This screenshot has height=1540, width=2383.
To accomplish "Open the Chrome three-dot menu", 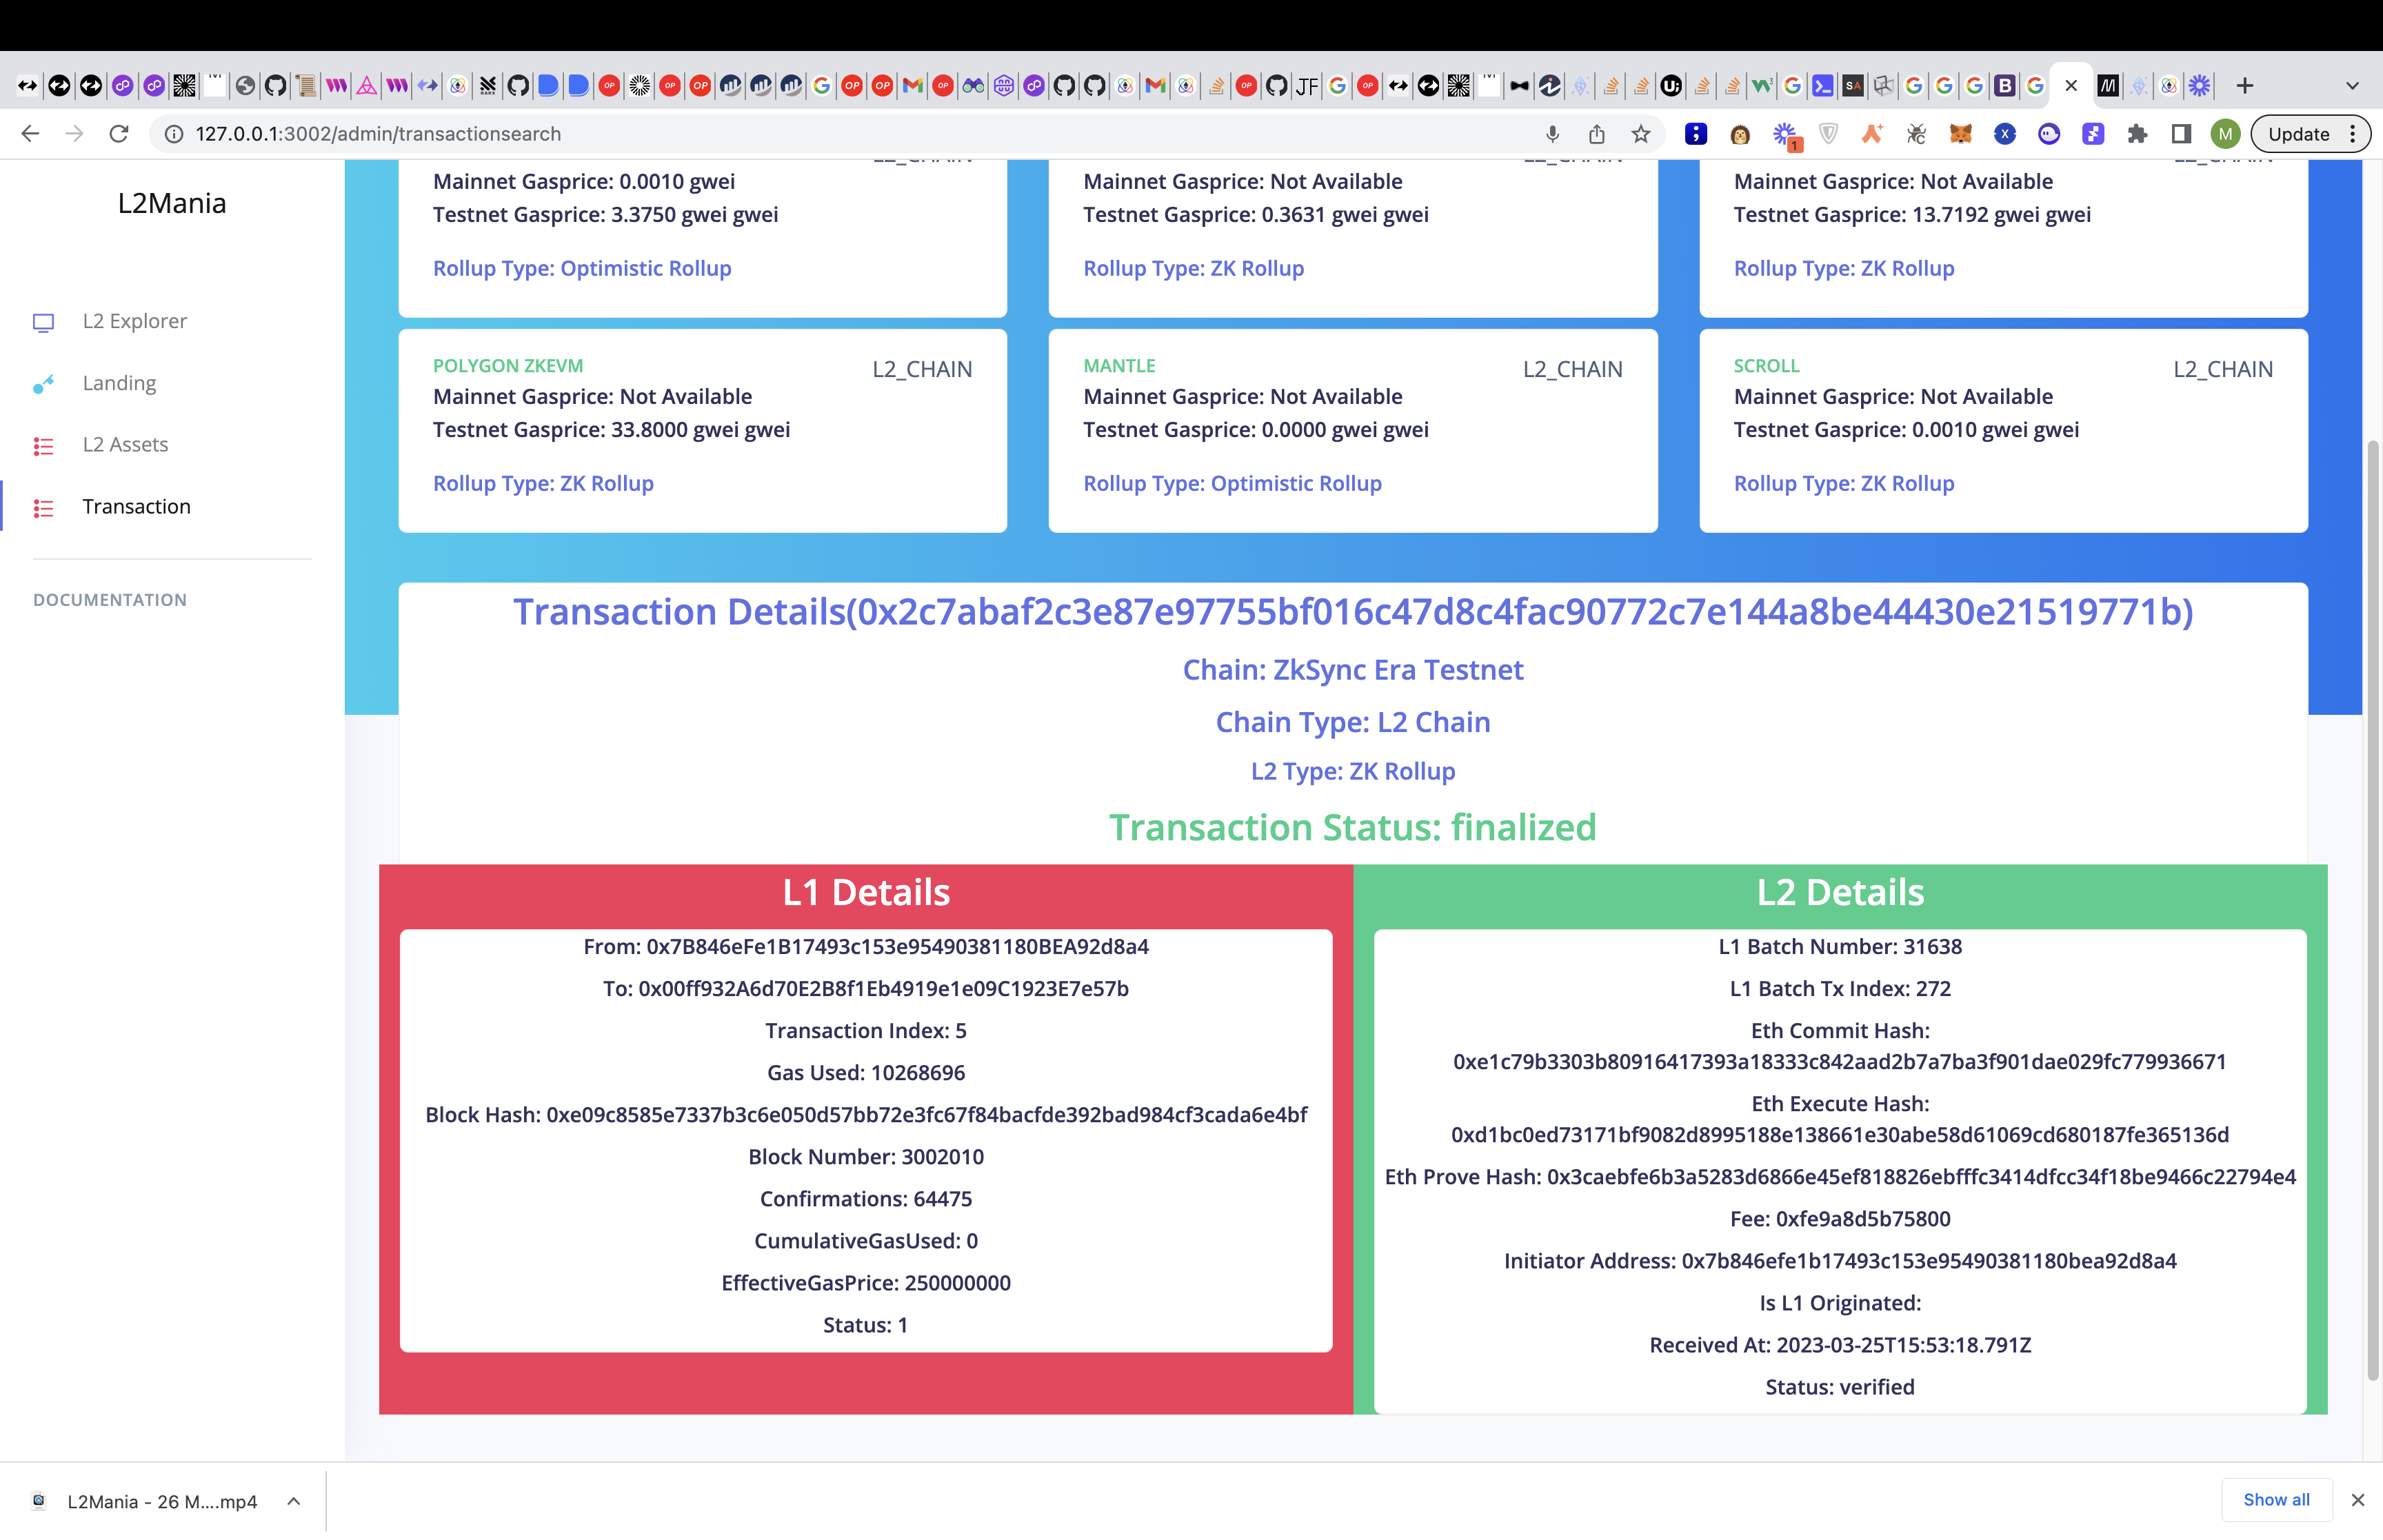I will click(x=2353, y=134).
